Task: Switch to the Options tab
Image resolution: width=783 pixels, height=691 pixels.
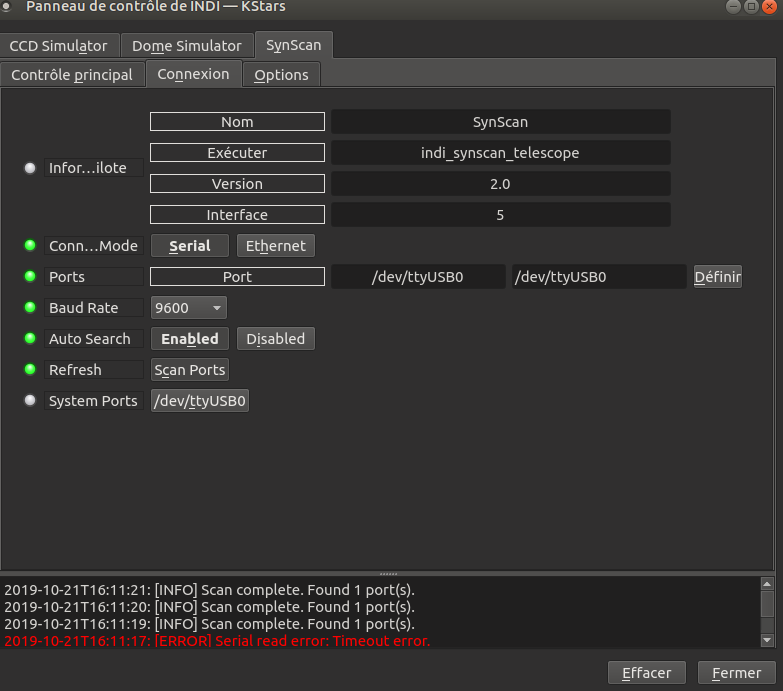Action: click(281, 75)
